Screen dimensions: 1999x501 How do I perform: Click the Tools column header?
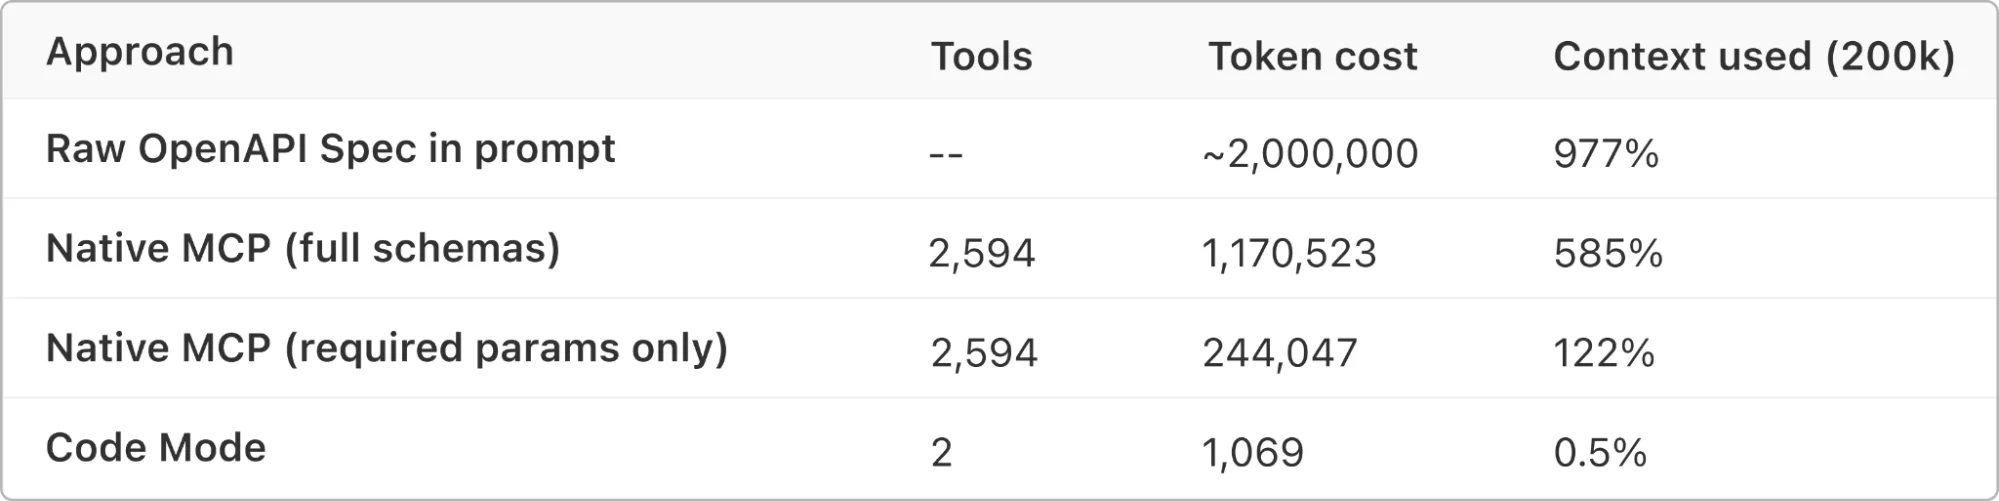click(x=981, y=57)
